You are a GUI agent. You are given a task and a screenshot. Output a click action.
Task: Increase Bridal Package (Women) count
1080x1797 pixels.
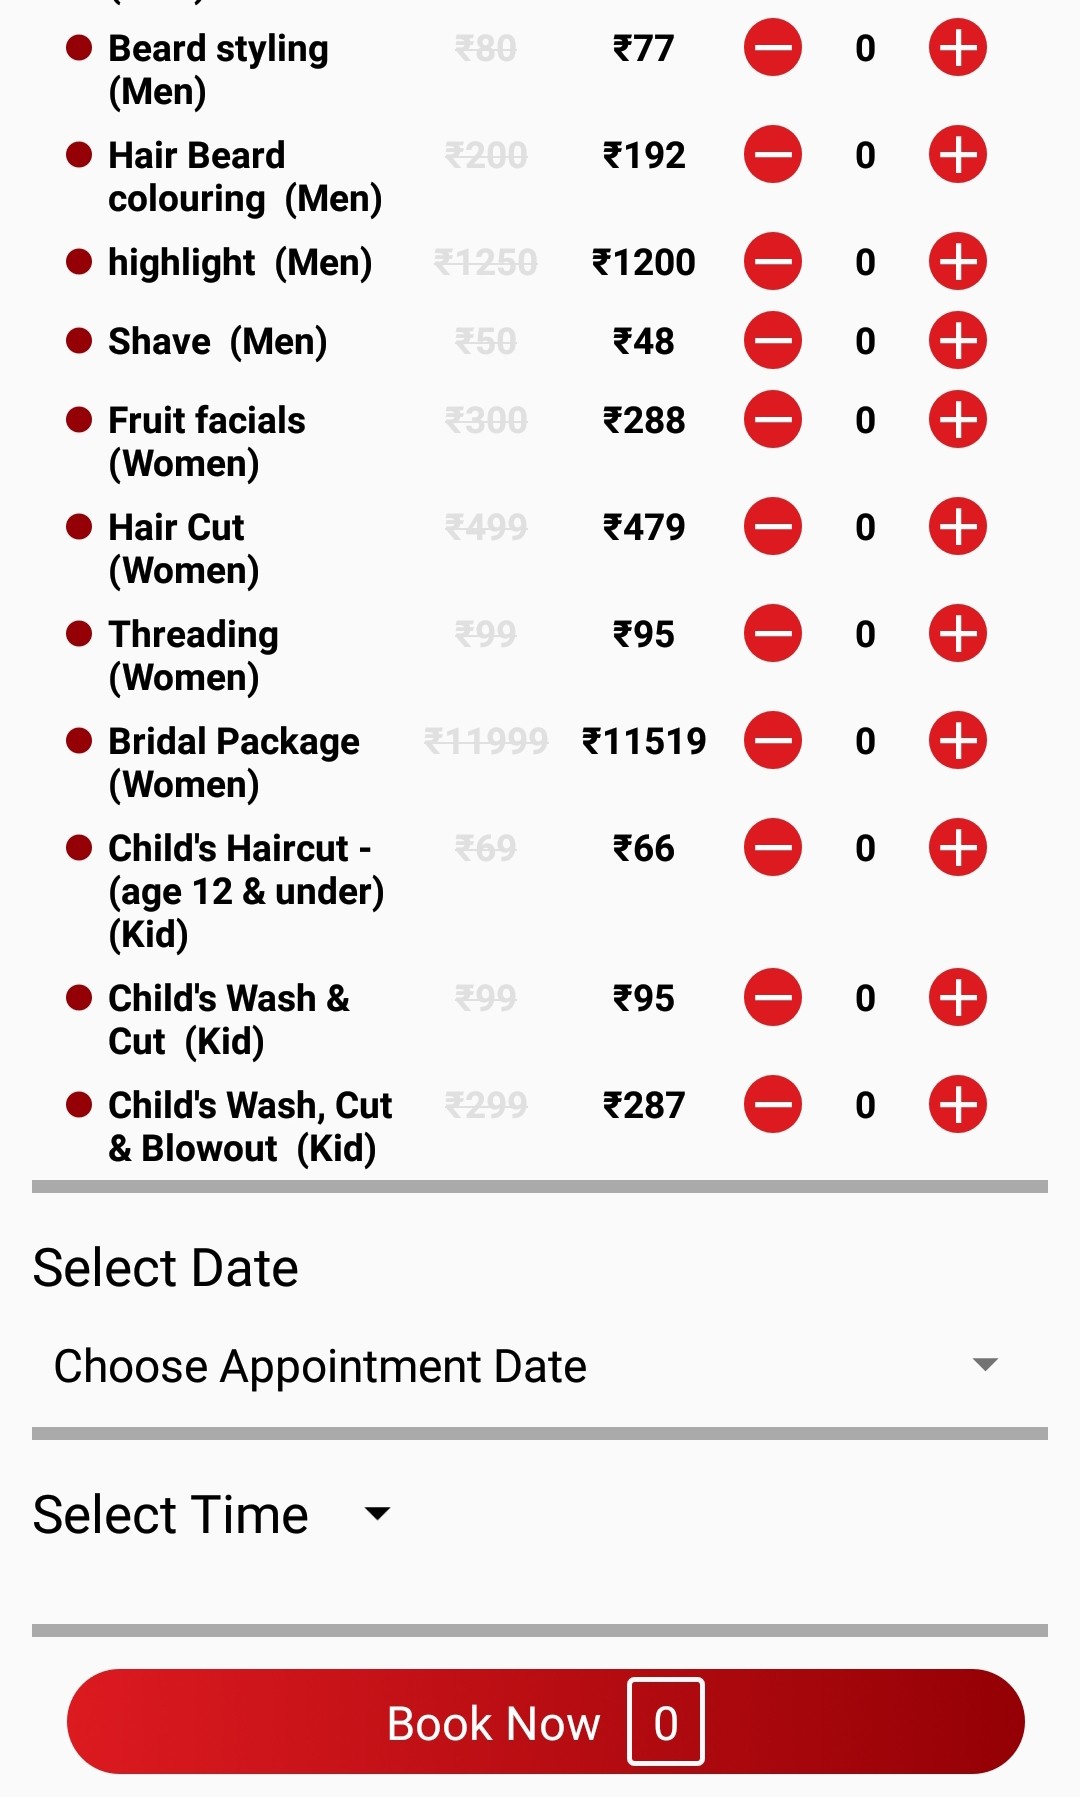coord(957,741)
